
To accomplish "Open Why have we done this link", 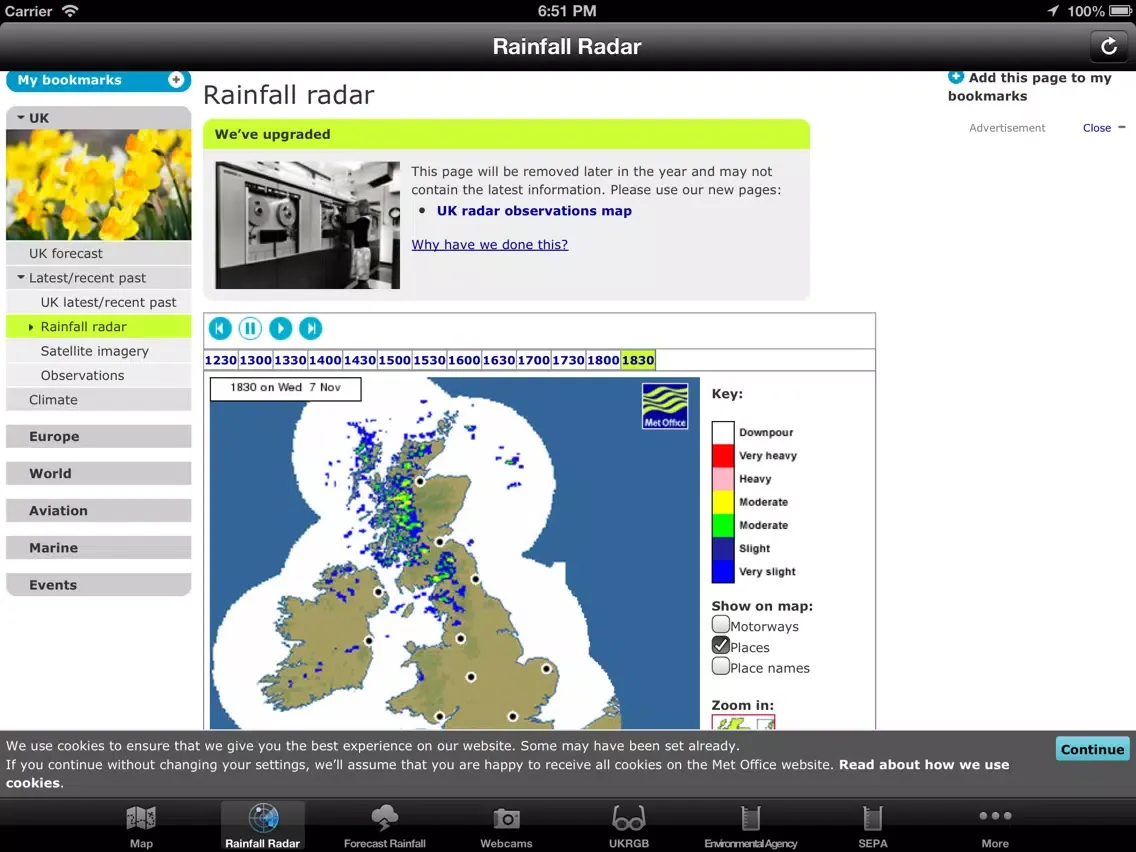I will point(490,245).
